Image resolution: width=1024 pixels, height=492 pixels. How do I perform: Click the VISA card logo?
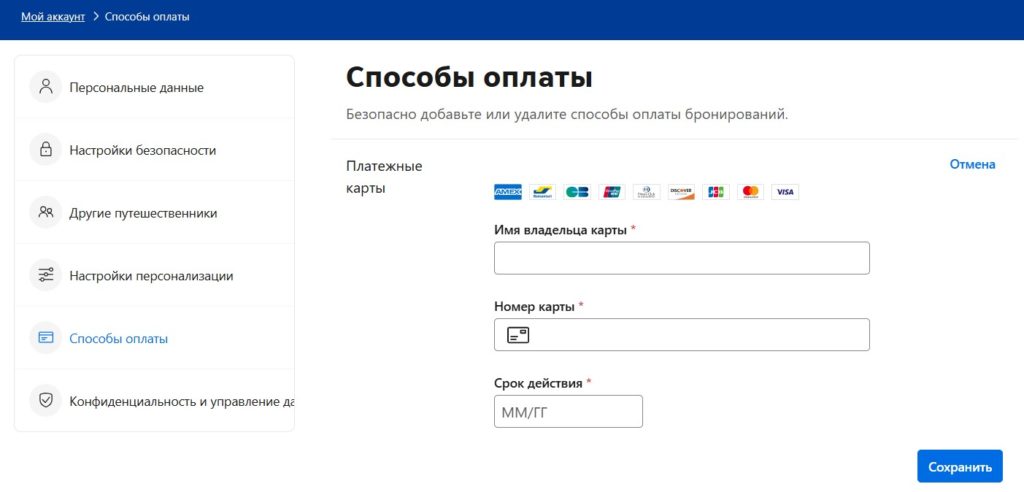(785, 191)
